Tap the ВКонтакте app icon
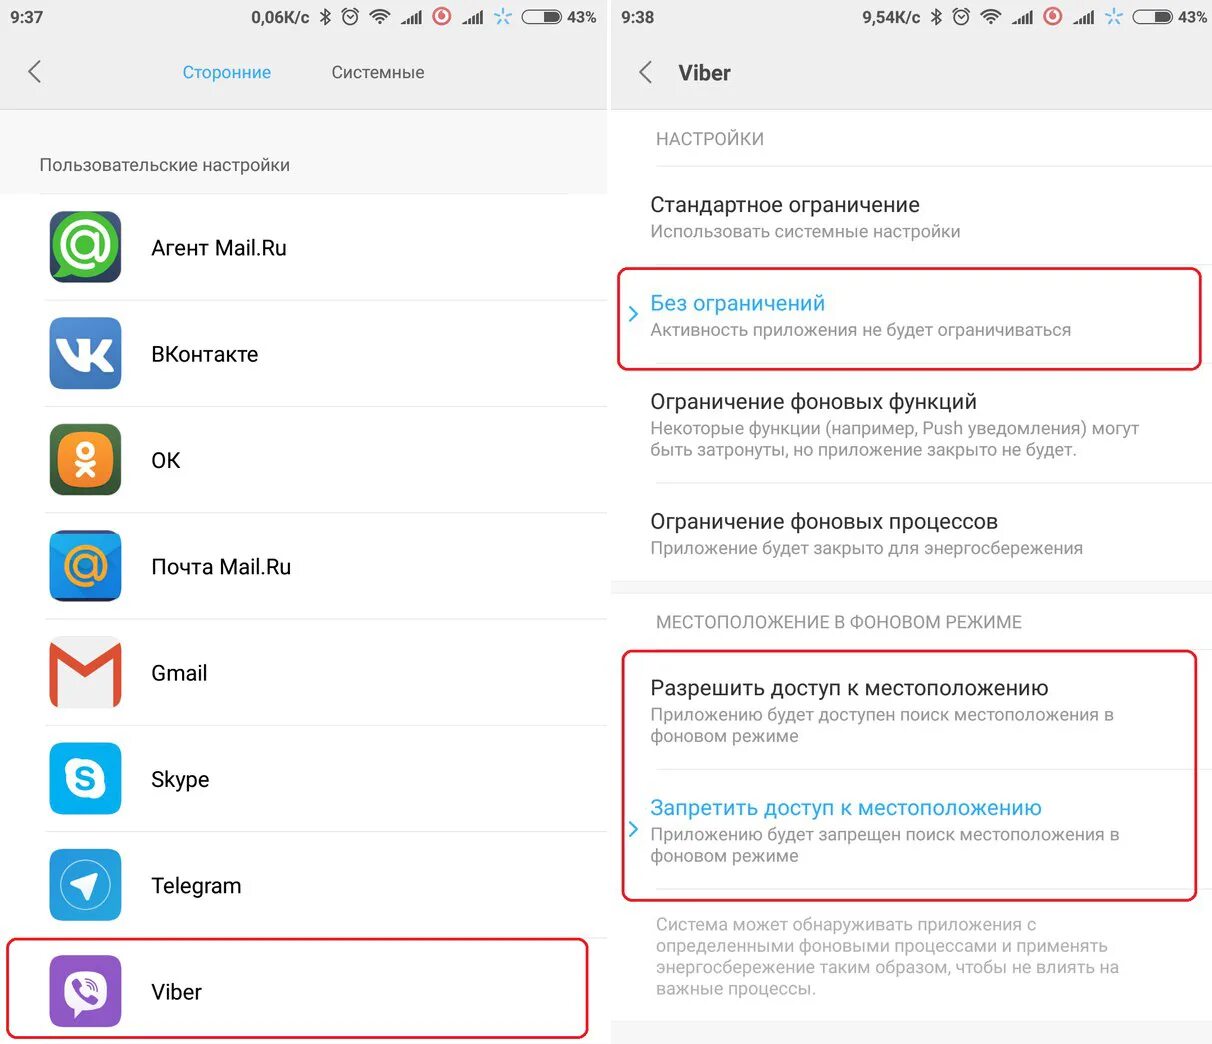This screenshot has height=1044, width=1212. [85, 353]
